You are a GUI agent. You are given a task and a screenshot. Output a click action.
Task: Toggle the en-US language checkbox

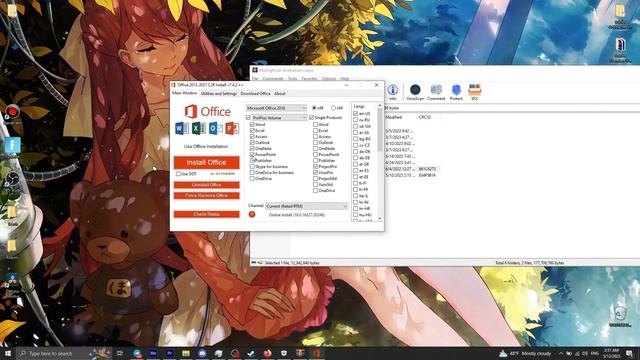(x=356, y=113)
